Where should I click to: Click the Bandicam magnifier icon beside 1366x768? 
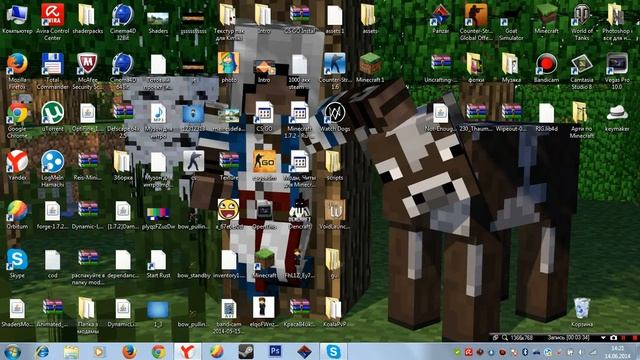505,338
